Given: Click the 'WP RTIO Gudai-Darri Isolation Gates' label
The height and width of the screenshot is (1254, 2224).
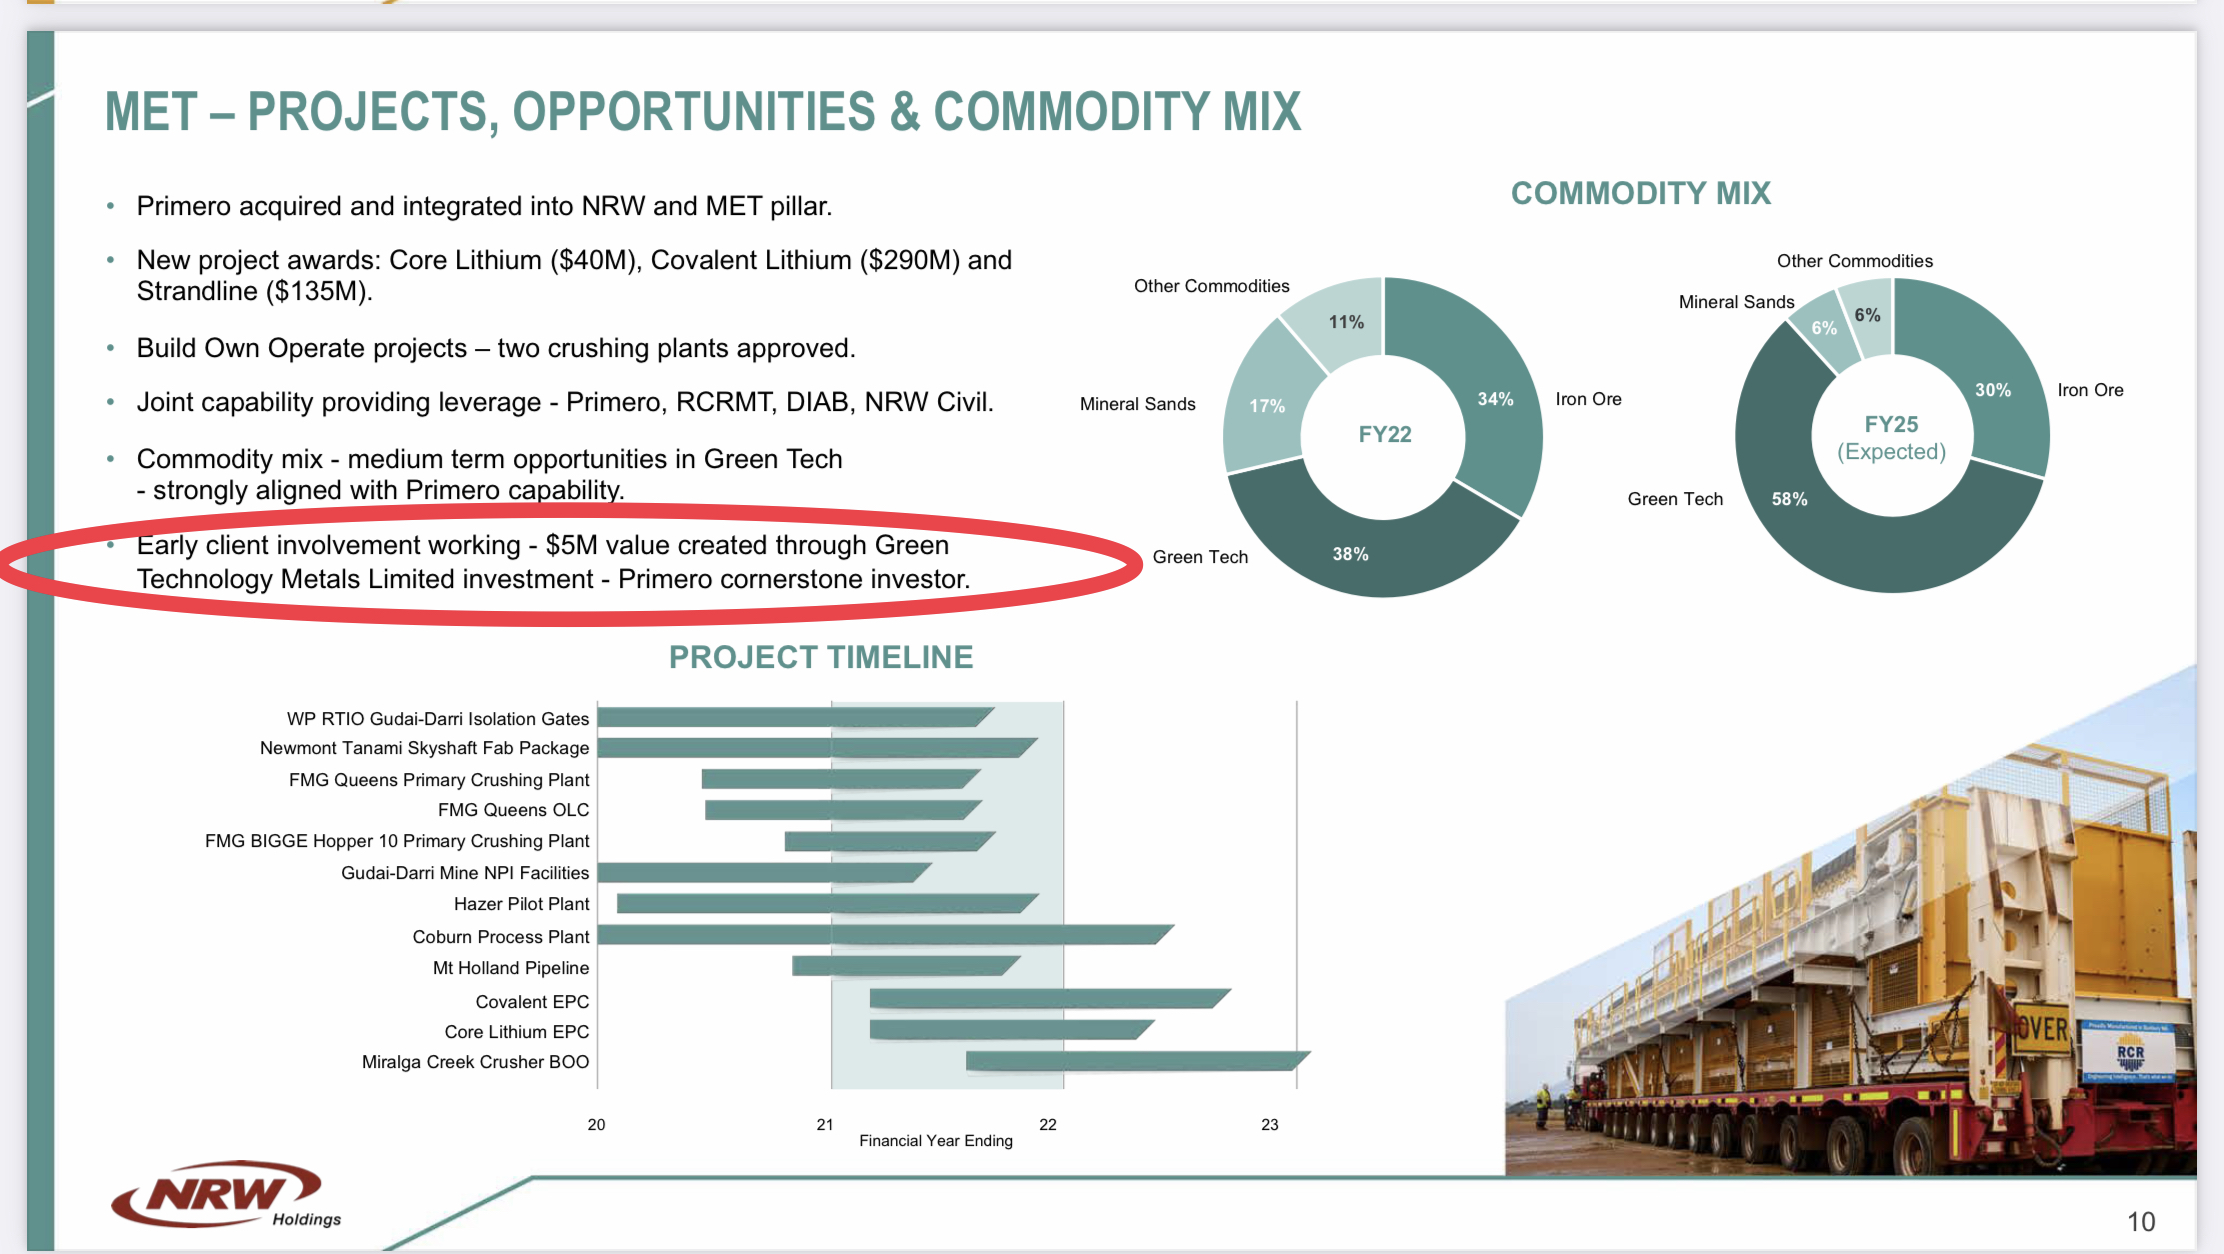Looking at the screenshot, I should [x=438, y=719].
